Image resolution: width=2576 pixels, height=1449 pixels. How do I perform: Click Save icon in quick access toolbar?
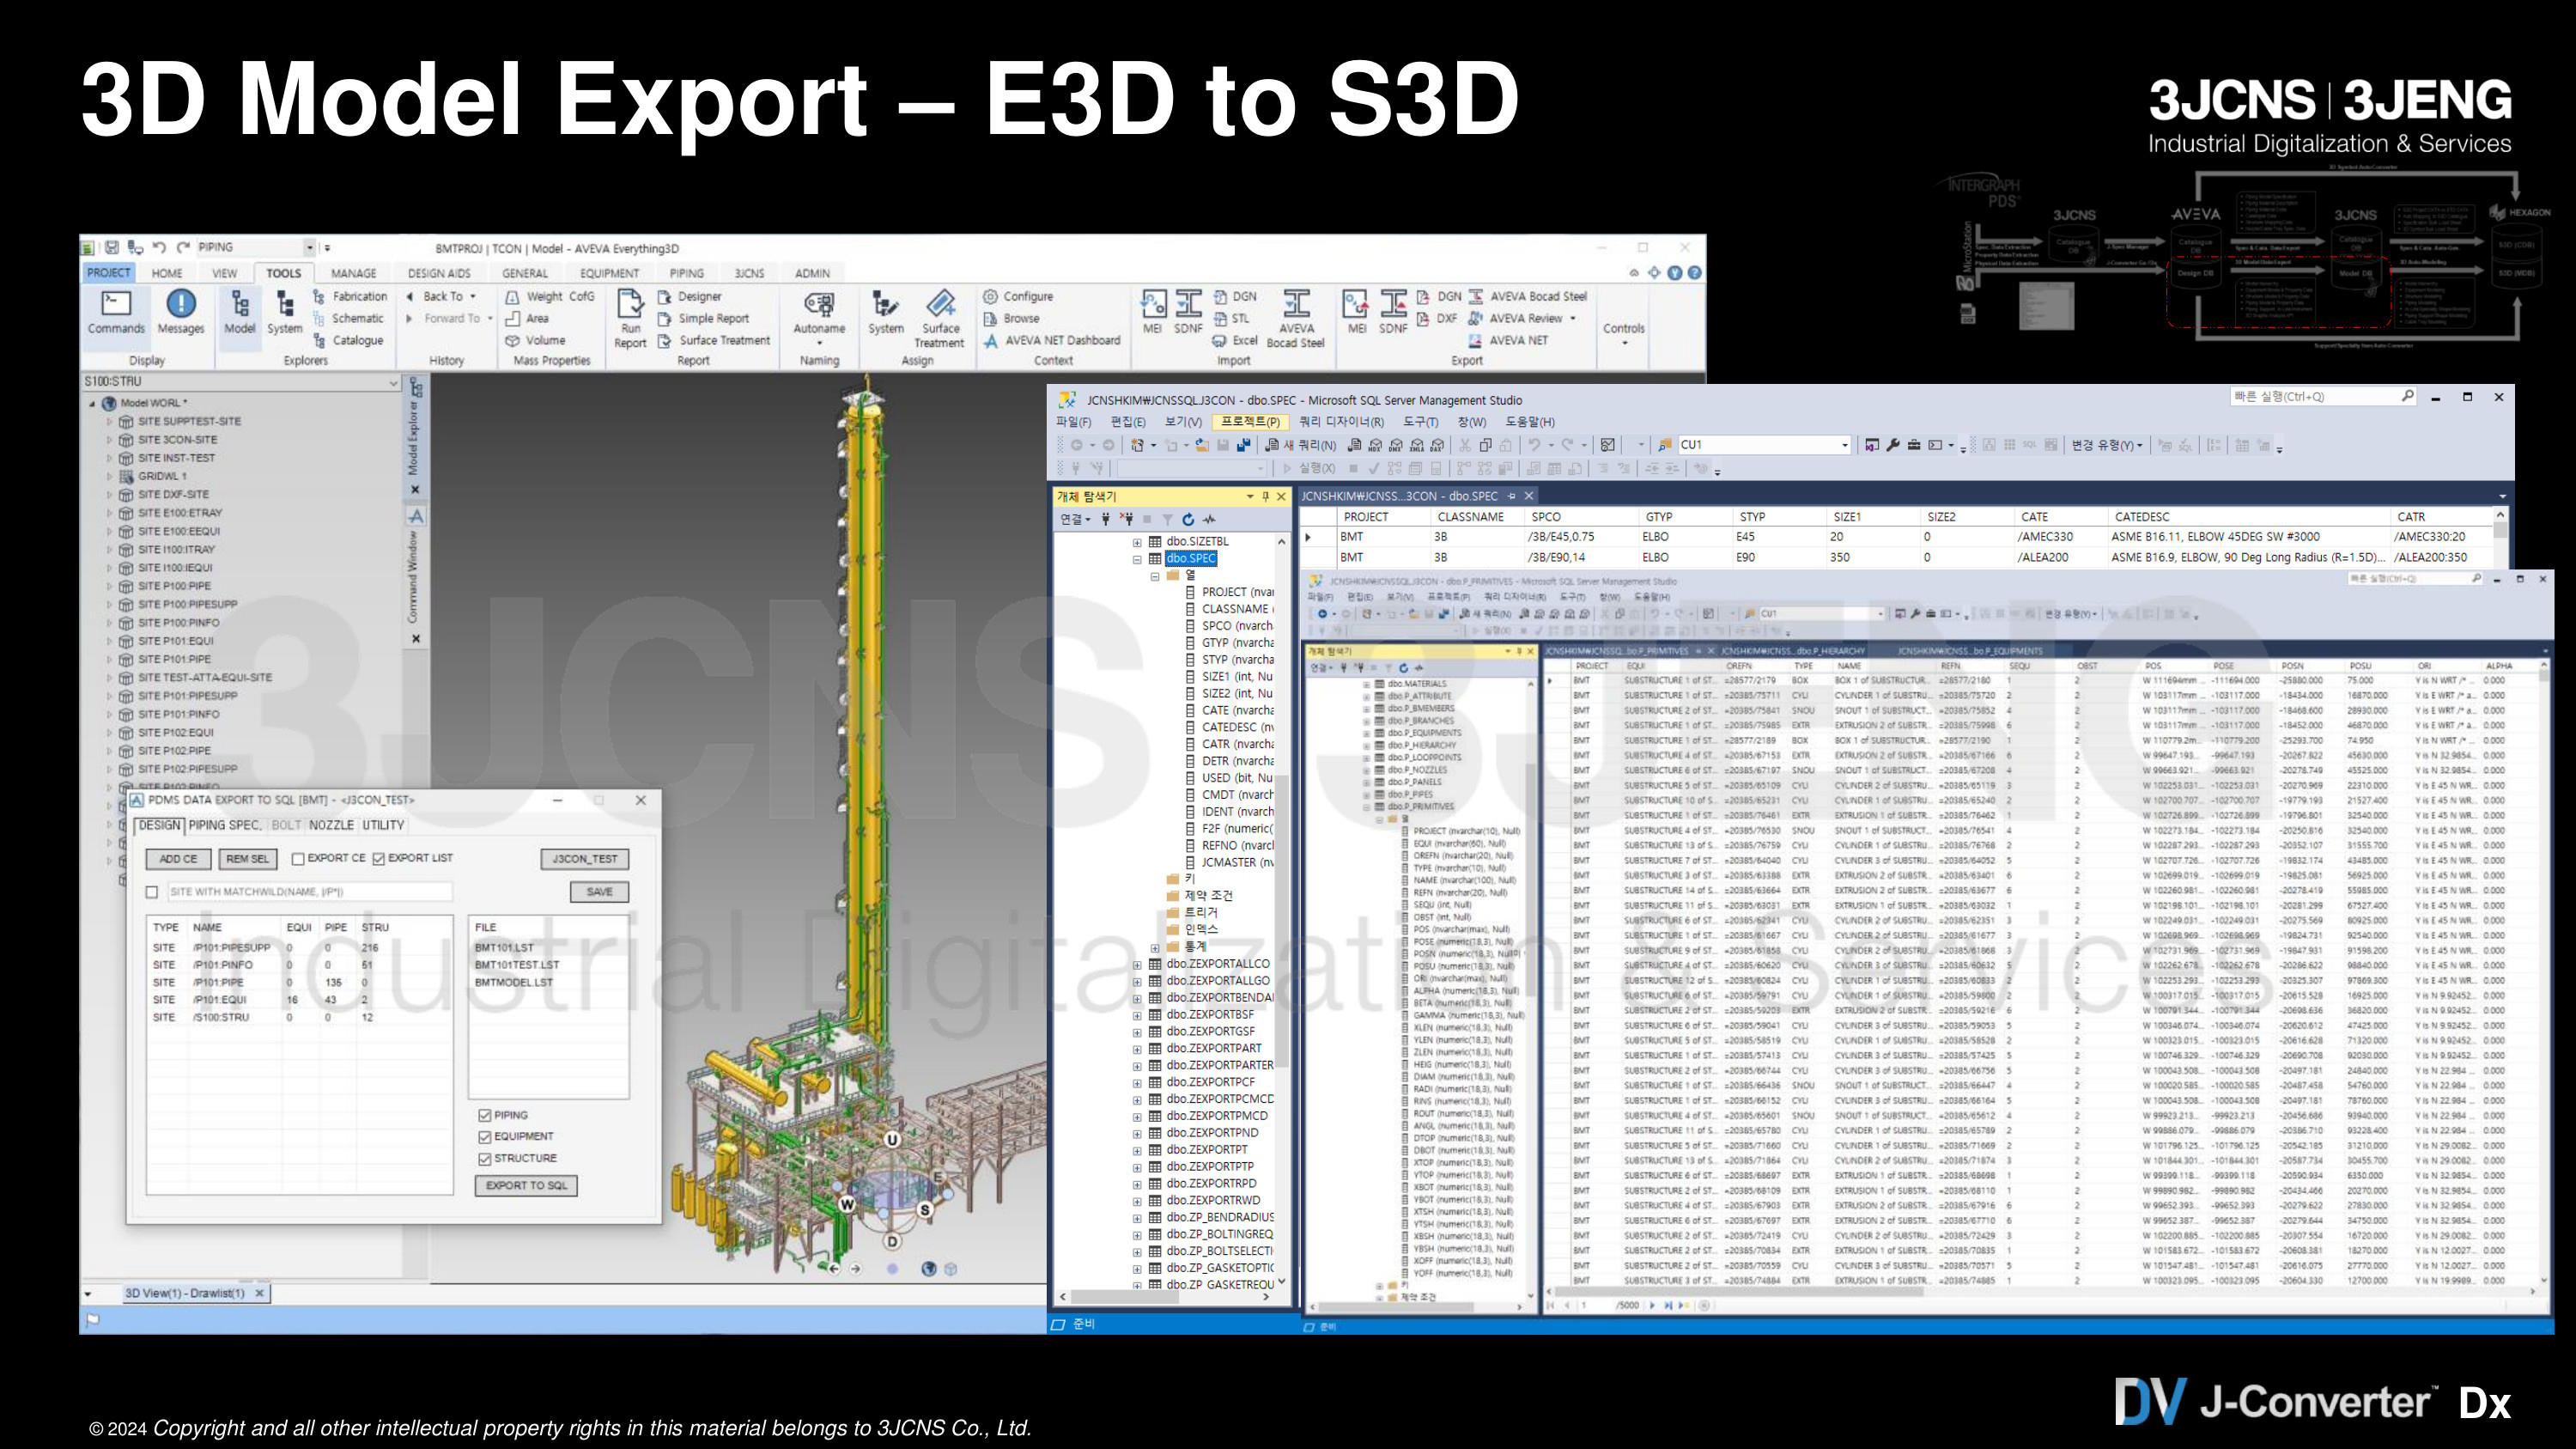pos(112,247)
